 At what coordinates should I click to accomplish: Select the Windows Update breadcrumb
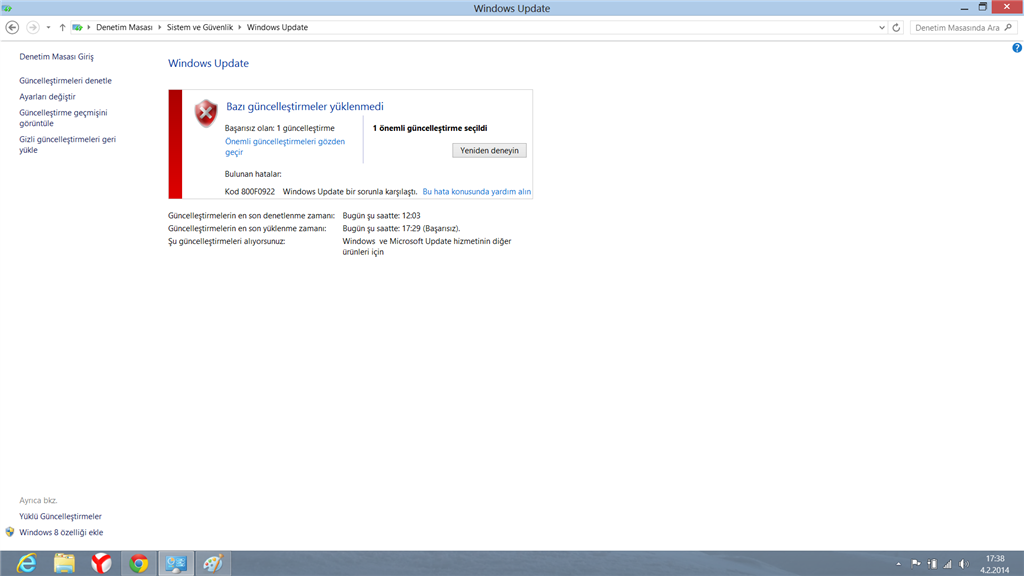(278, 27)
